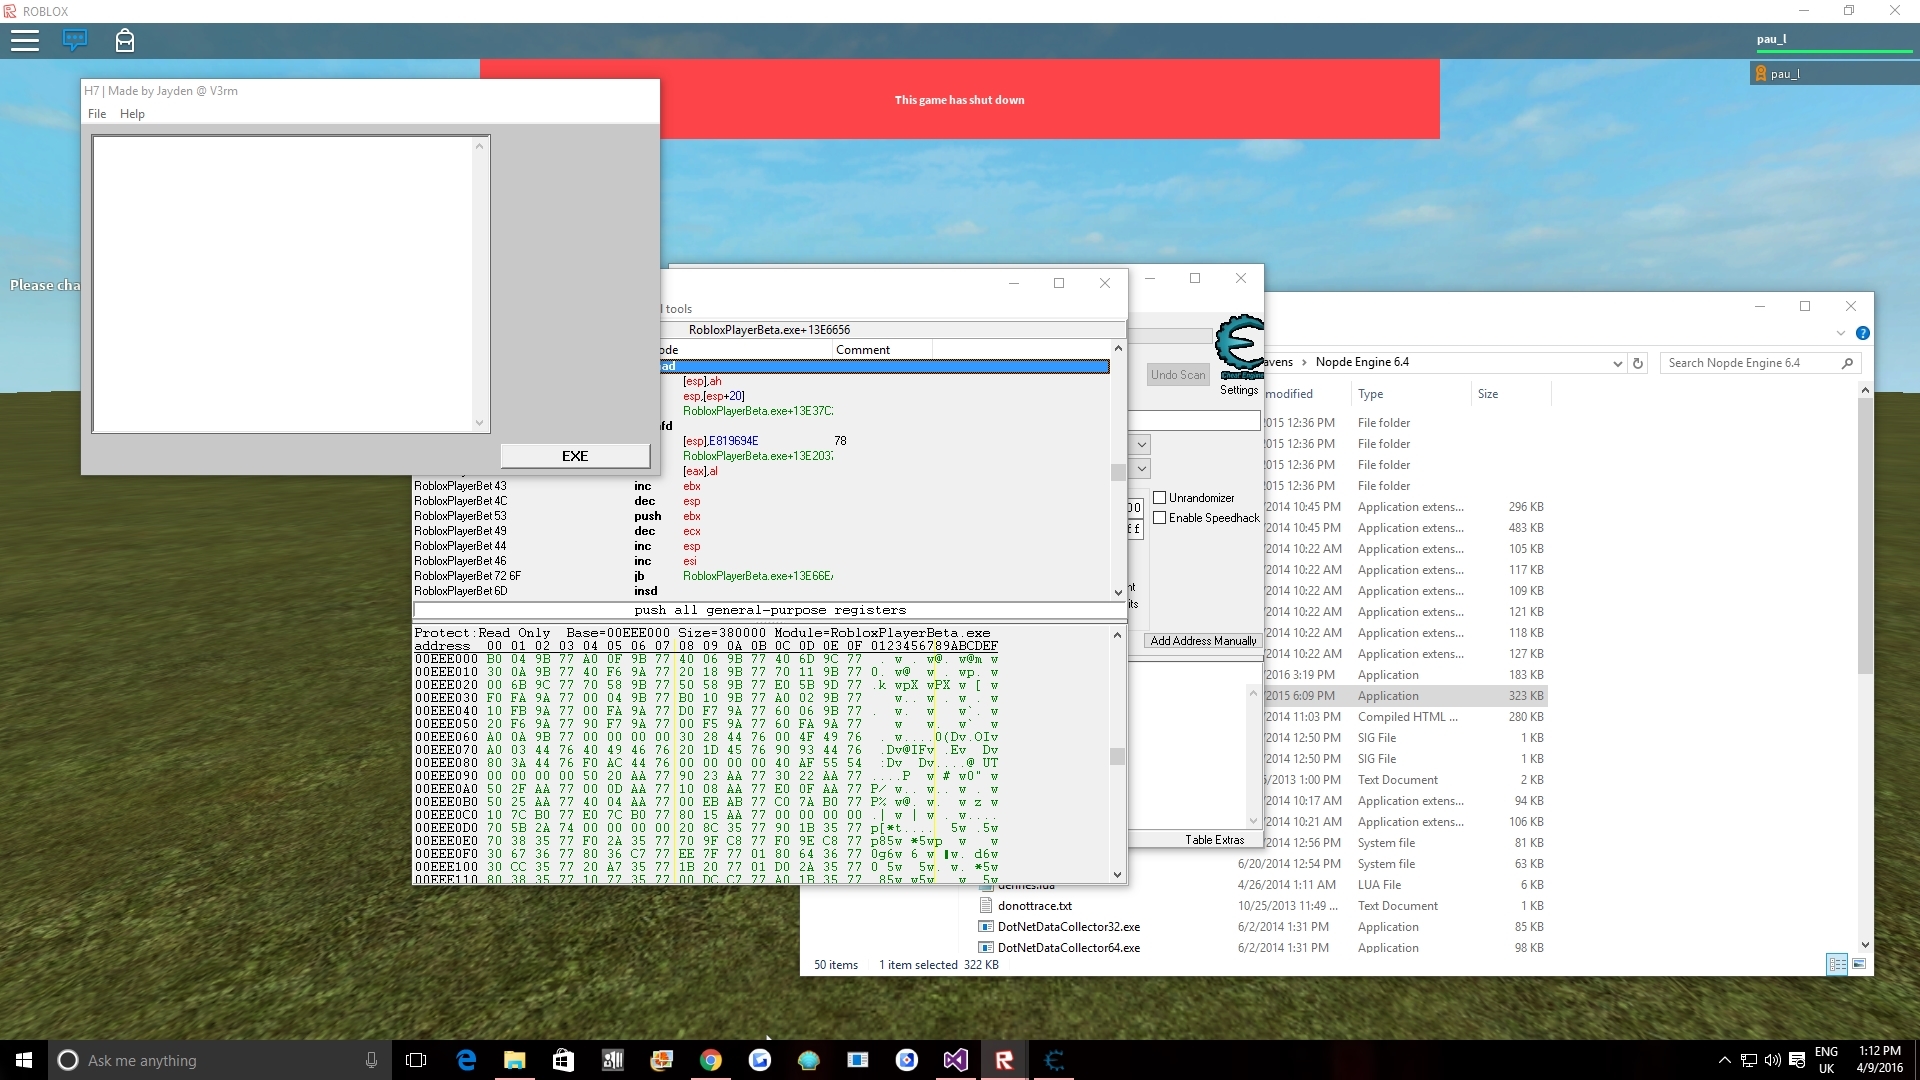
Task: Expand Explorer address bar history dropdown
Action: click(1617, 363)
